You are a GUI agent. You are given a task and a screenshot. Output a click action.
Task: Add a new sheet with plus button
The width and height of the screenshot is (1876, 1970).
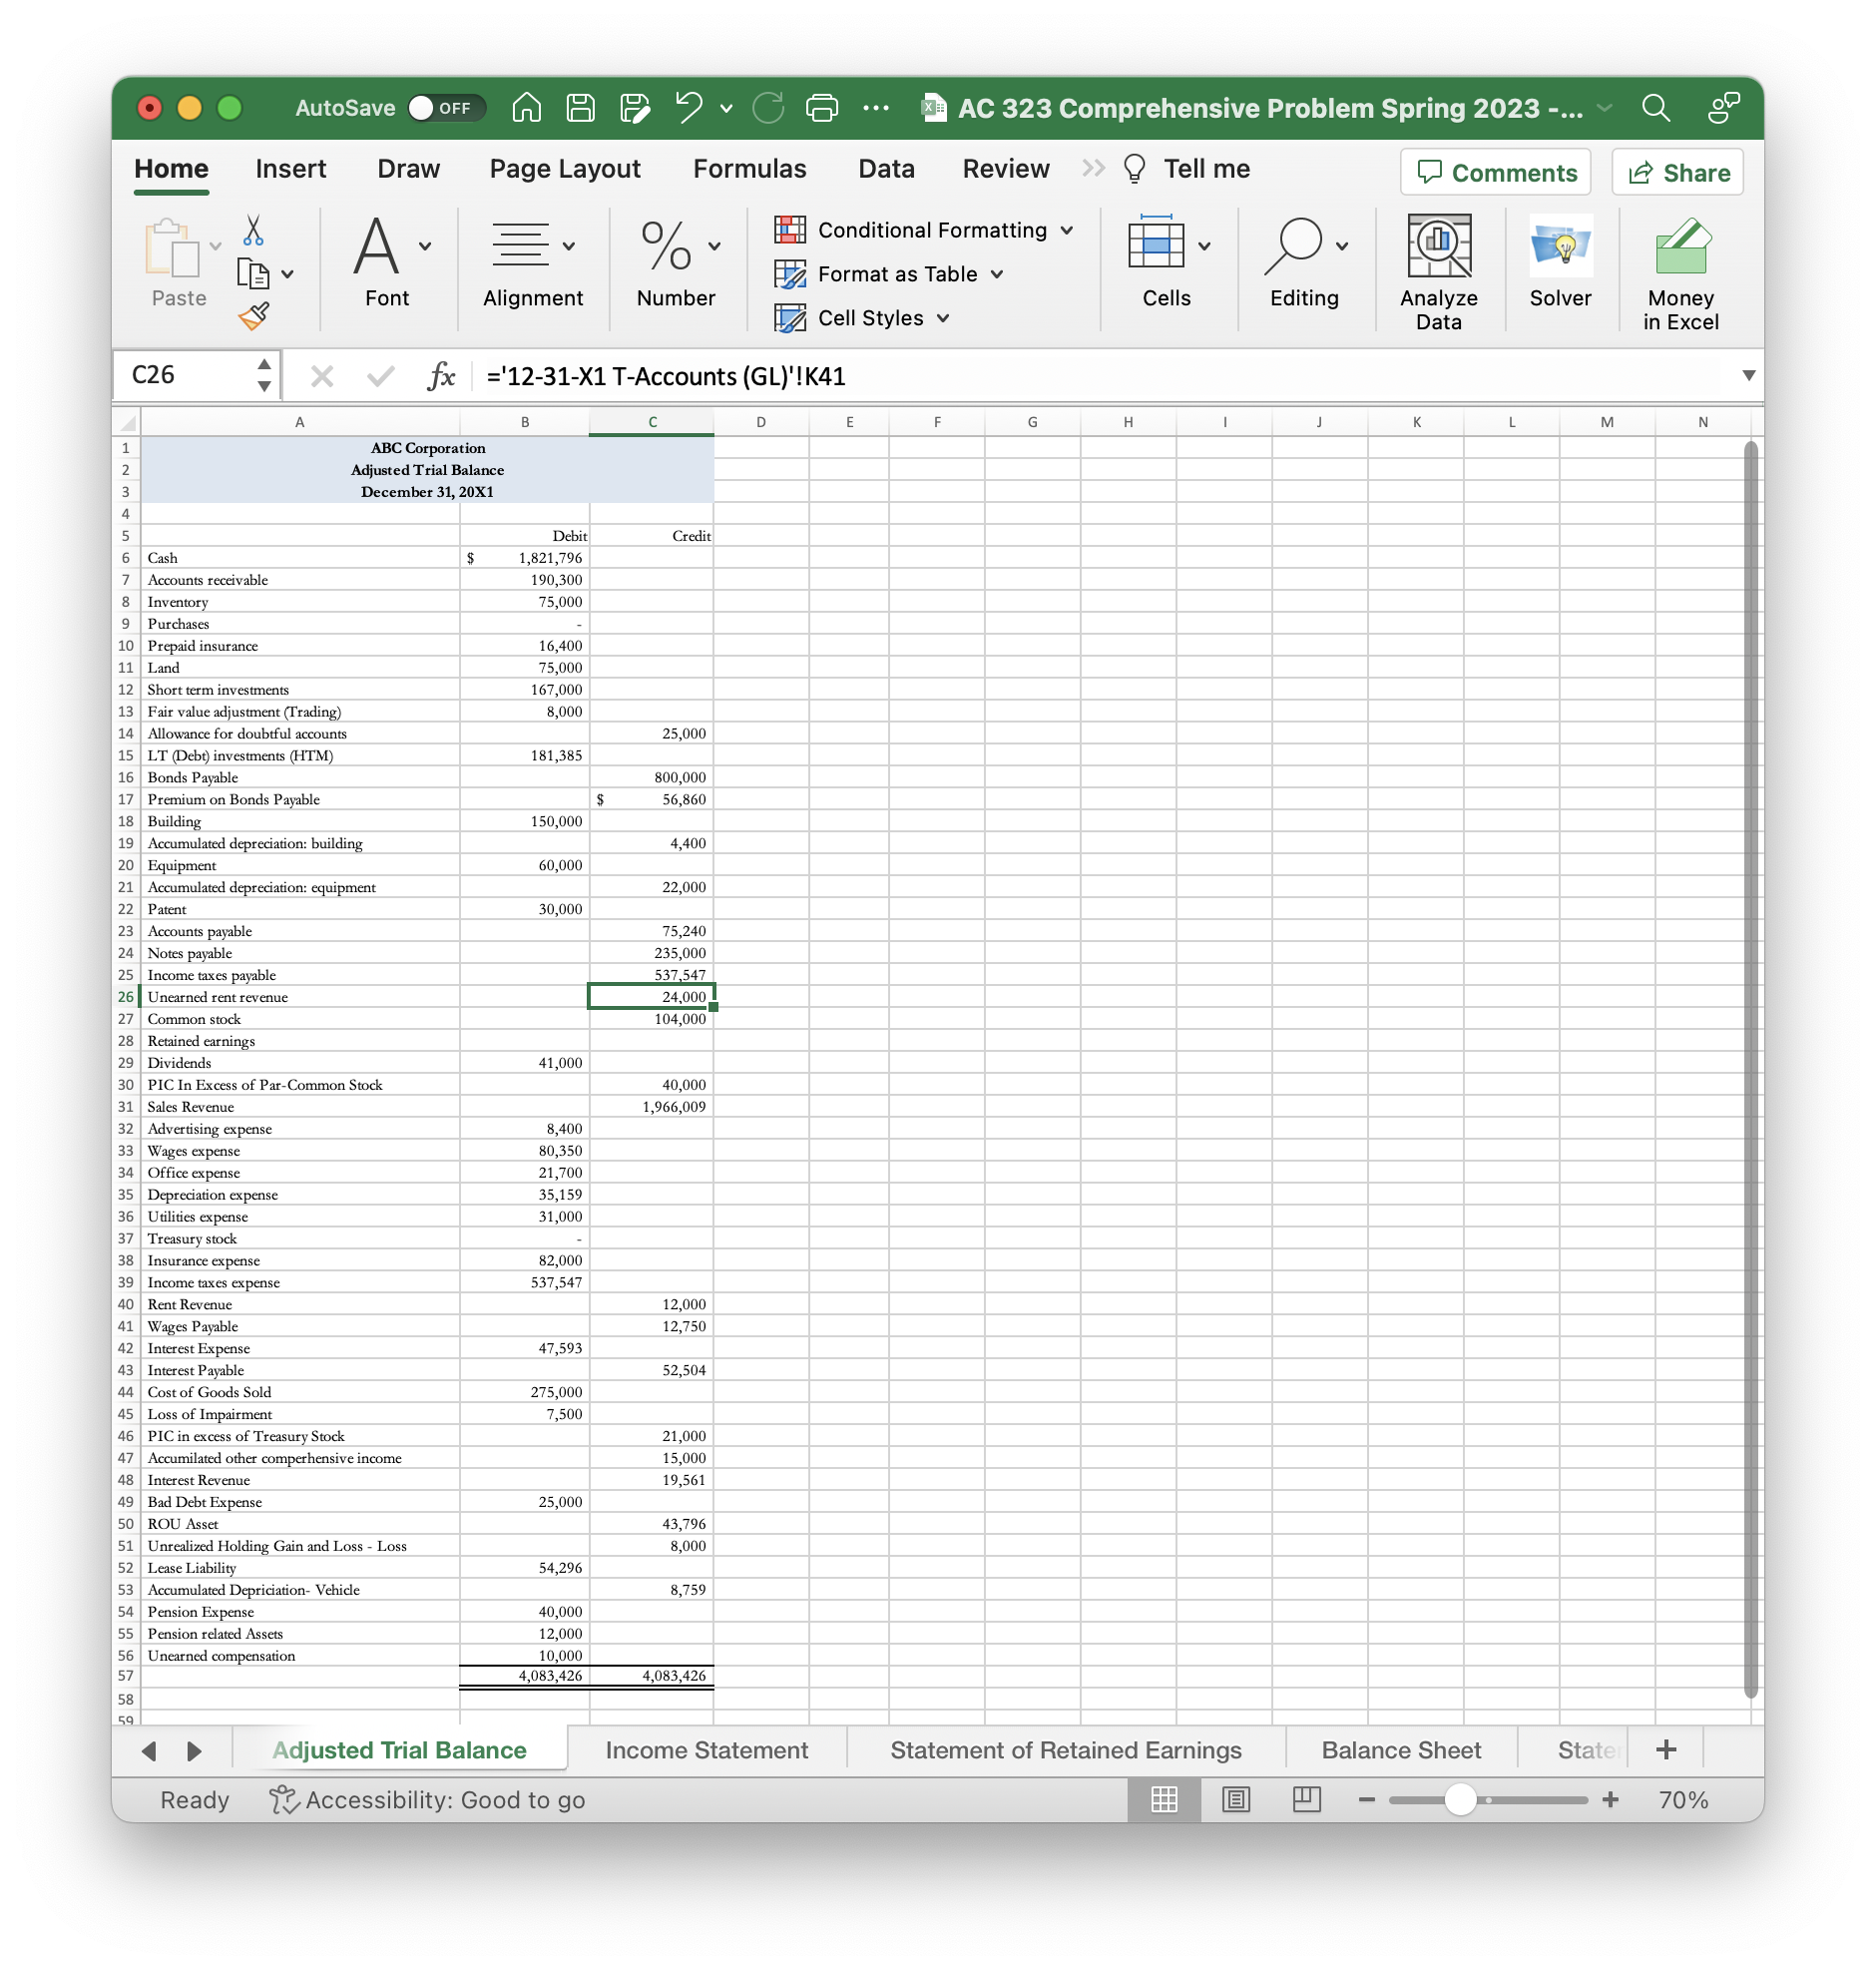(1666, 1749)
